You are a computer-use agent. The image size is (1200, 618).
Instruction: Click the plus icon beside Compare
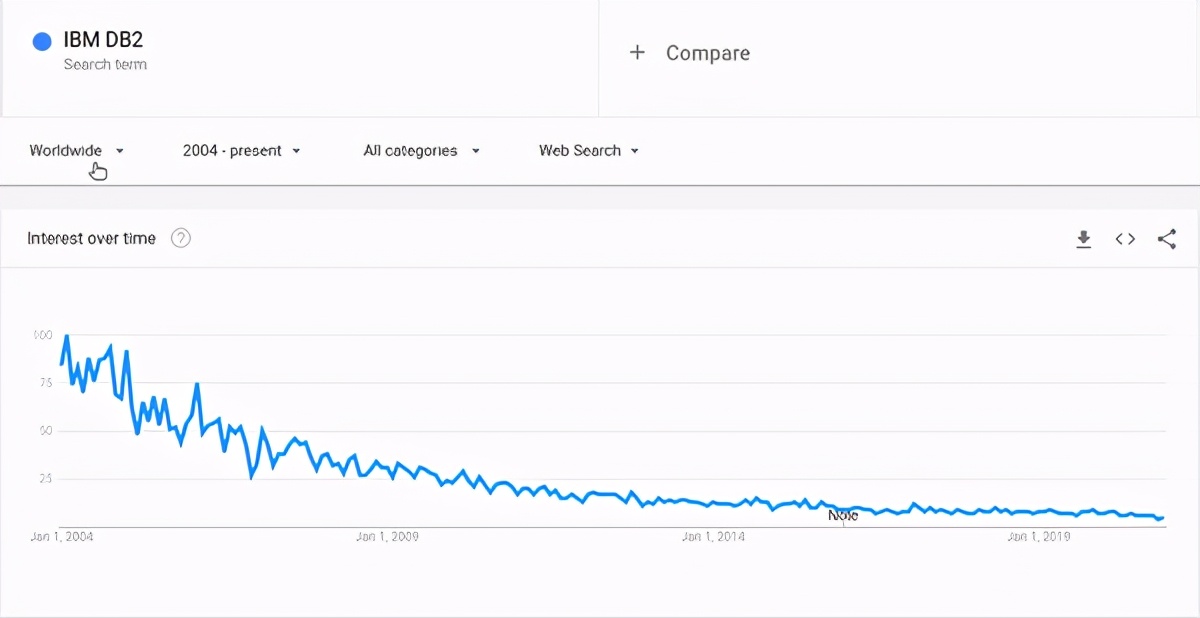(x=637, y=53)
